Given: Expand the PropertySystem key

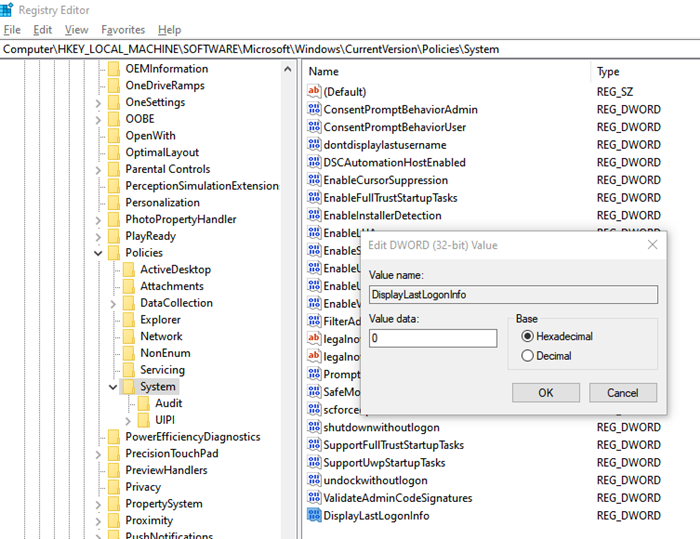Looking at the screenshot, I should [x=98, y=505].
